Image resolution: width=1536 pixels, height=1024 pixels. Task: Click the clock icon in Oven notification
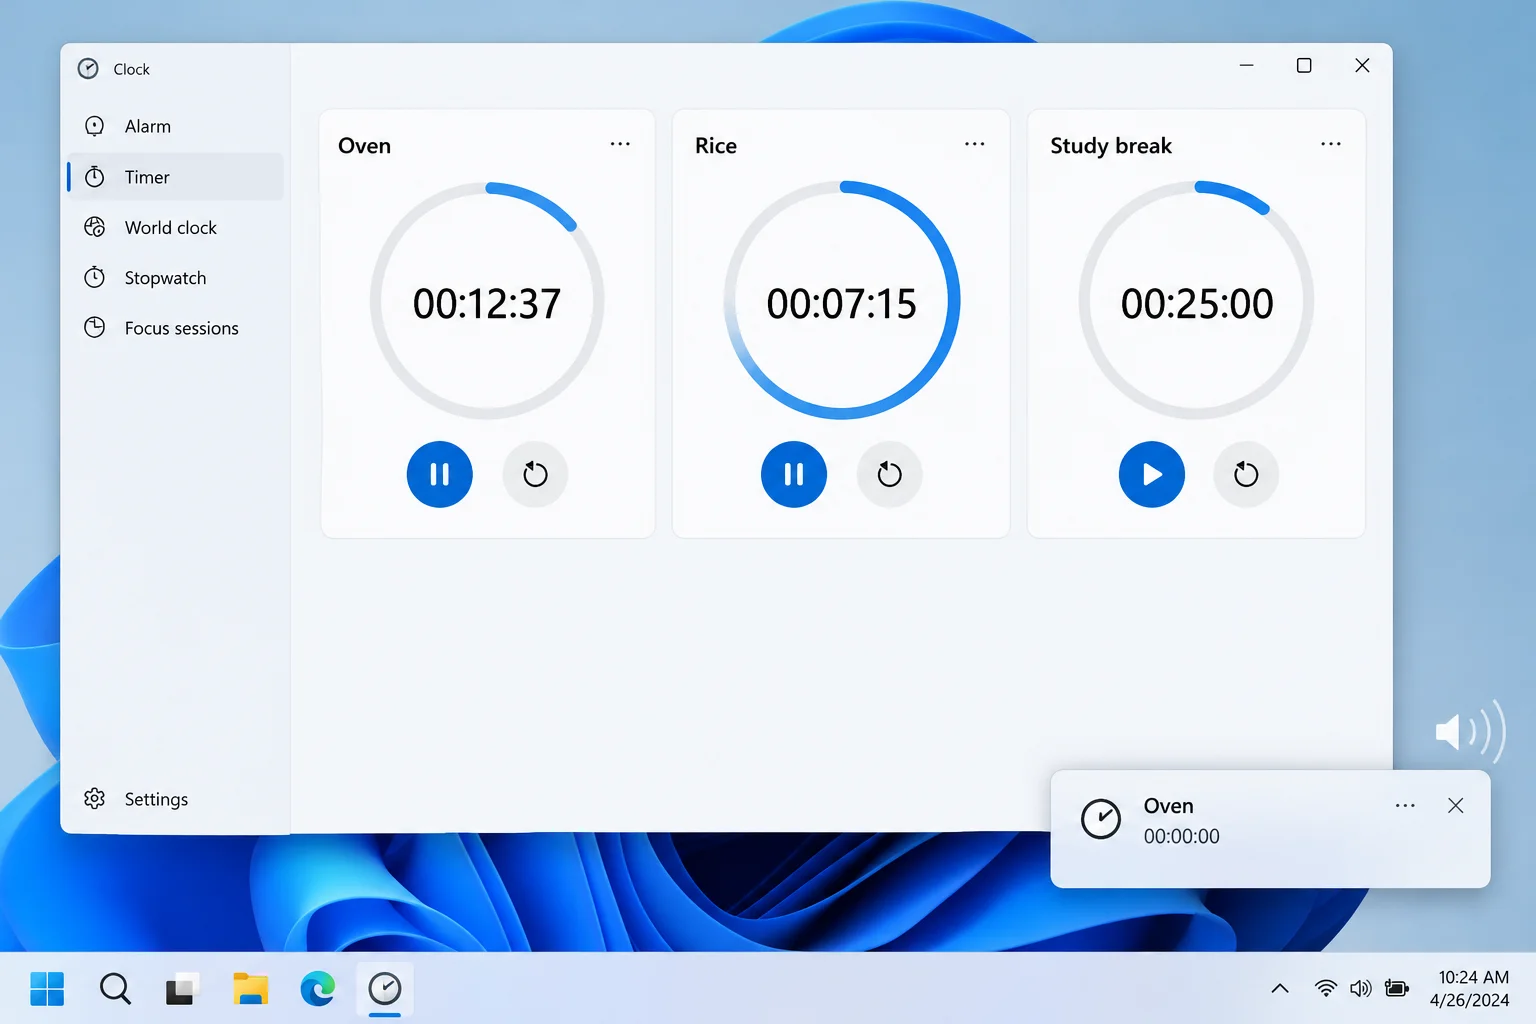point(1101,819)
